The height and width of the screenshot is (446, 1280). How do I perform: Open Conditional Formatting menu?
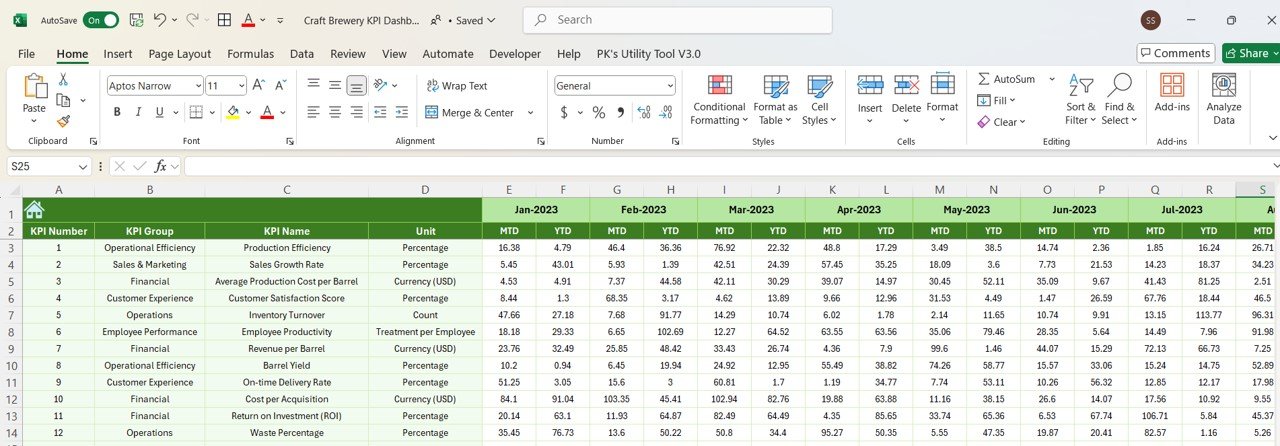(x=719, y=99)
